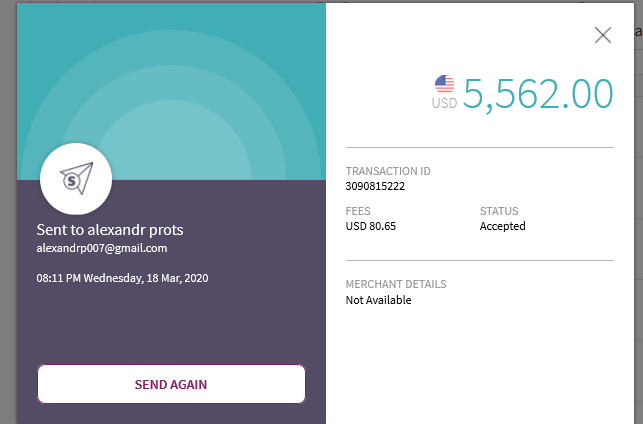Click the Not Available merchant details text

coord(379,300)
